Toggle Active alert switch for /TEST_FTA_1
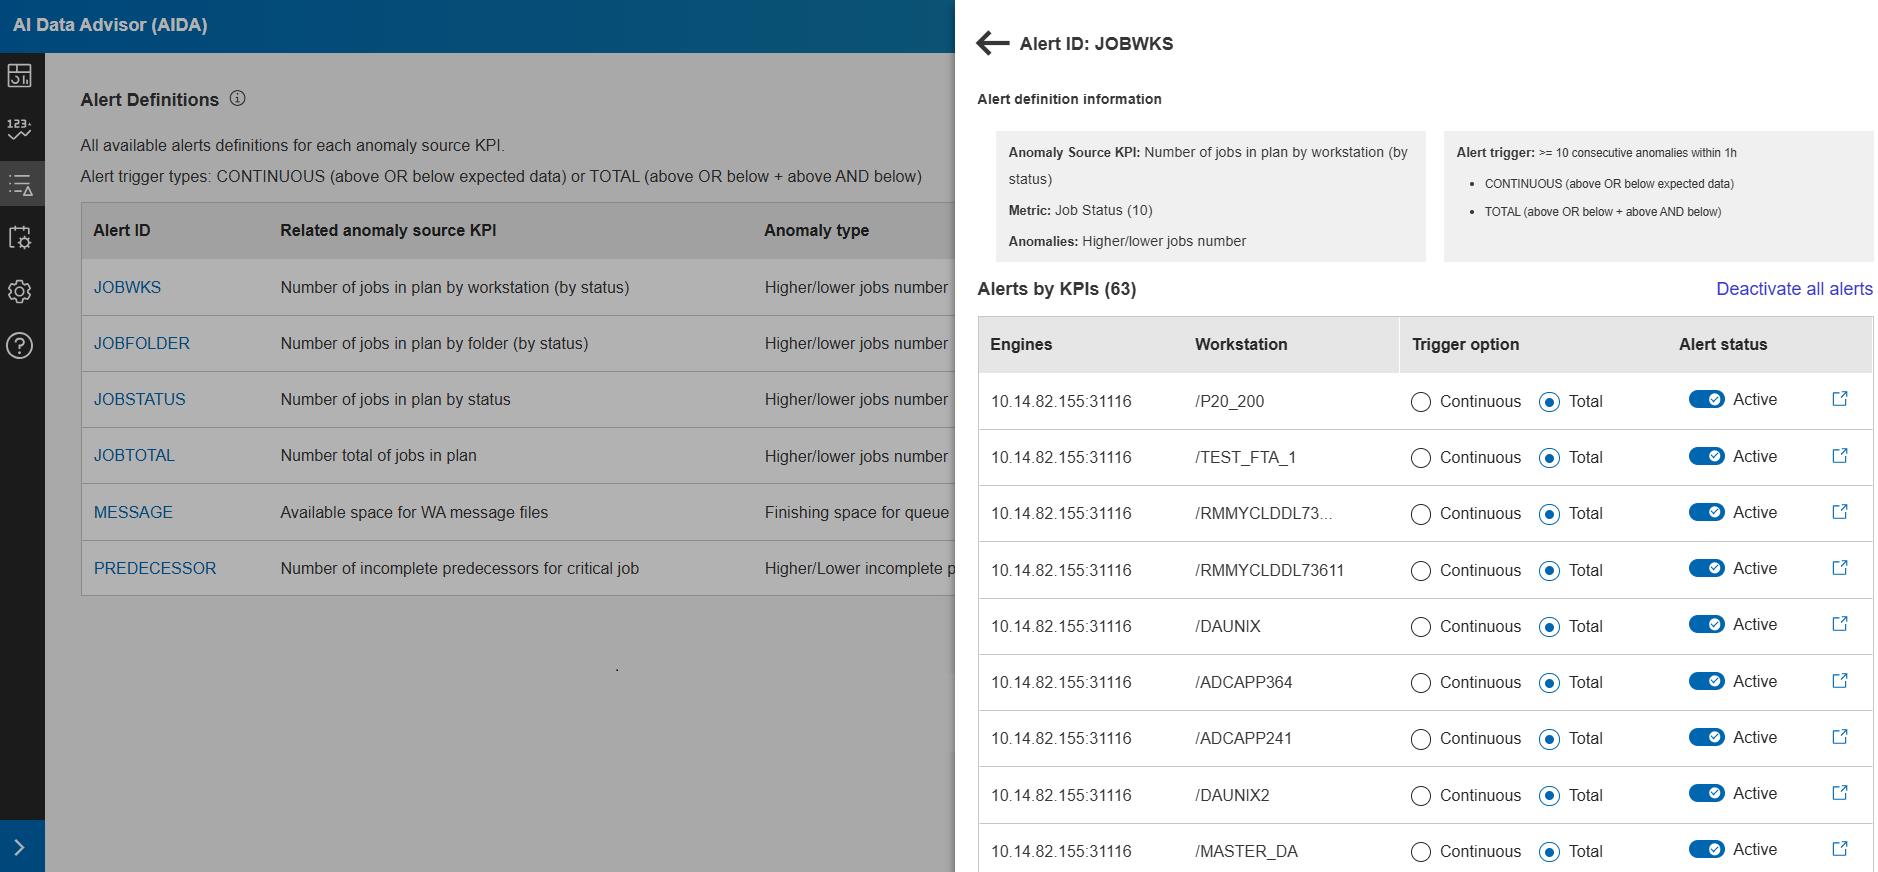The width and height of the screenshot is (1878, 872). tap(1706, 456)
